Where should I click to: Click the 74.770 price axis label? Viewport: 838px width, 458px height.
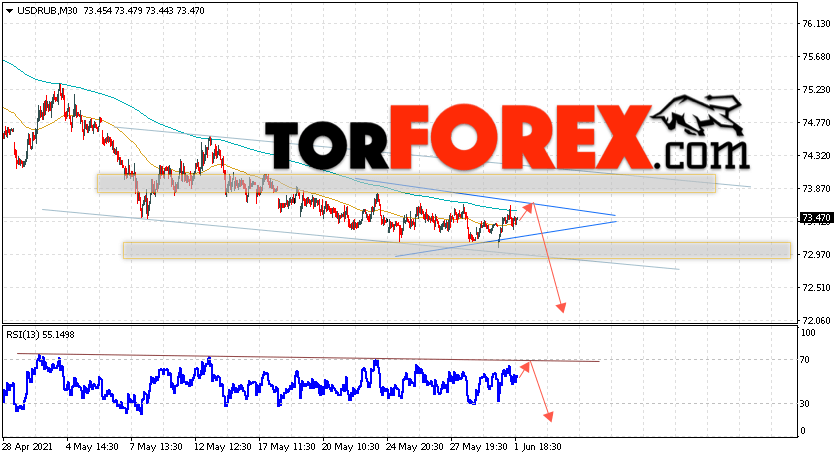click(817, 123)
